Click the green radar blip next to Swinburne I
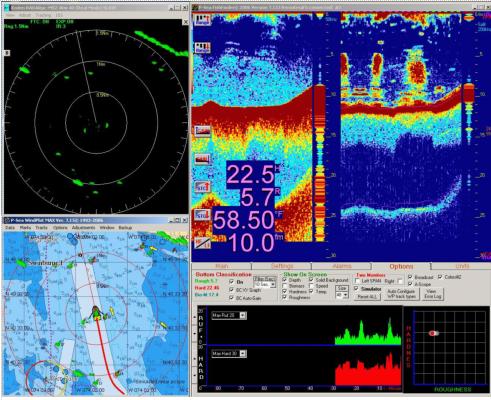Image resolution: width=491 pixels, height=400 pixels. [22, 263]
